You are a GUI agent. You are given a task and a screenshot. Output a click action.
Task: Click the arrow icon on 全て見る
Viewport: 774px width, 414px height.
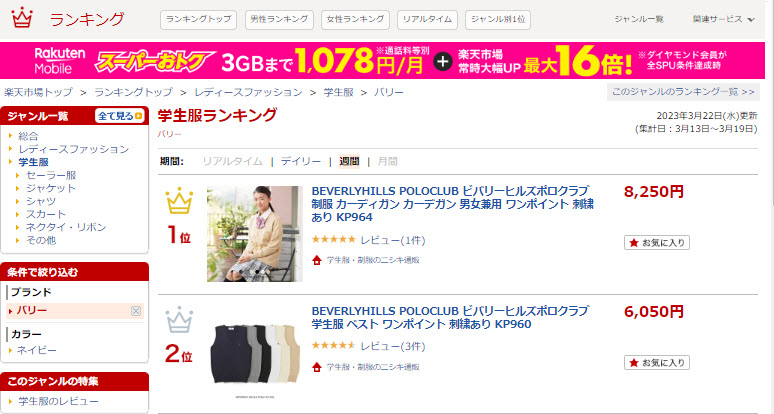coord(139,116)
